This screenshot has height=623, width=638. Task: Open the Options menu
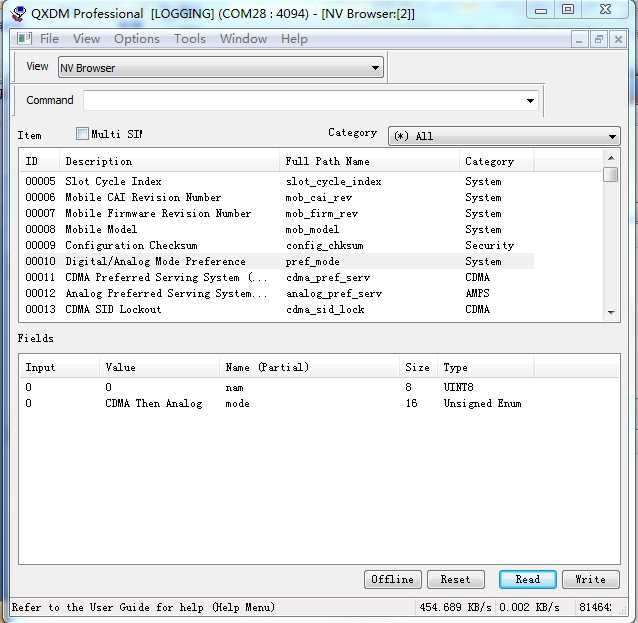coord(137,39)
